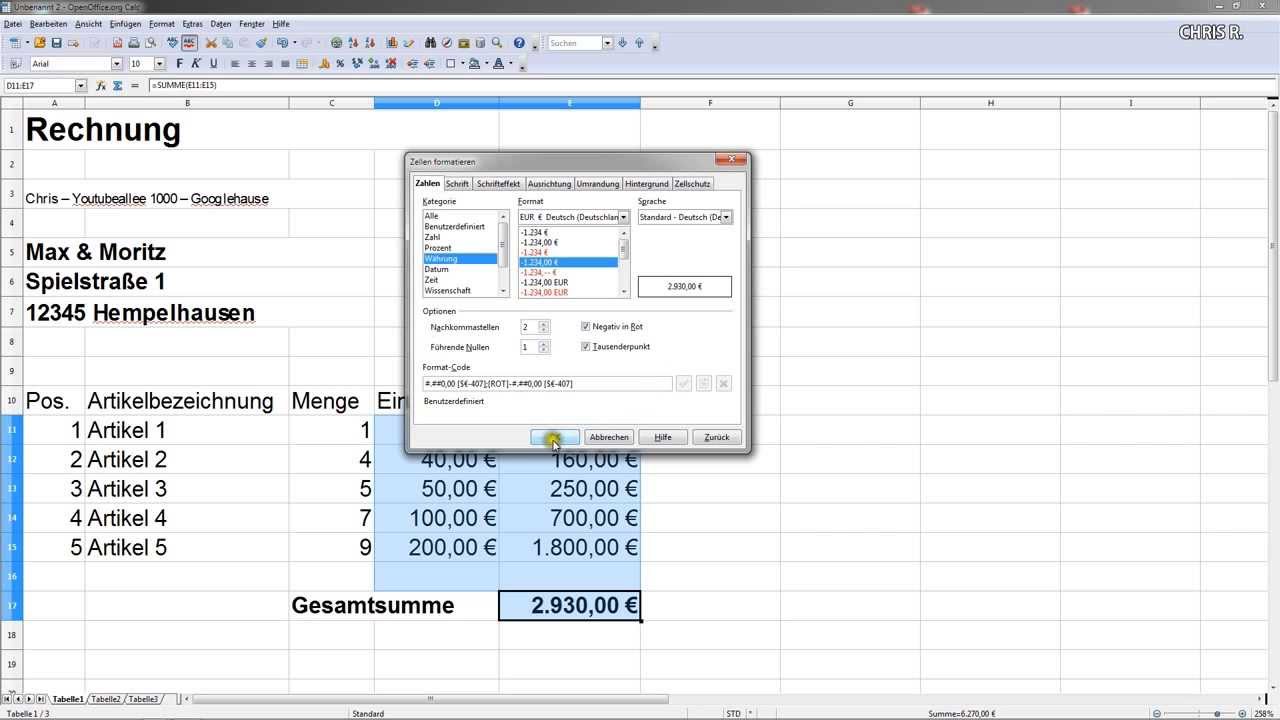This screenshot has height=720, width=1280.
Task: Sort ascending icon in toolbar
Action: coord(354,43)
